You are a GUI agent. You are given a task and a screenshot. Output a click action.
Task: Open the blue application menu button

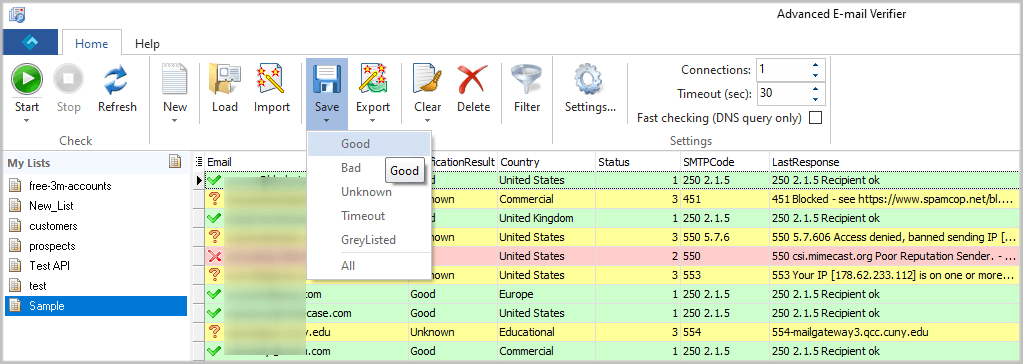pyautogui.click(x=30, y=42)
